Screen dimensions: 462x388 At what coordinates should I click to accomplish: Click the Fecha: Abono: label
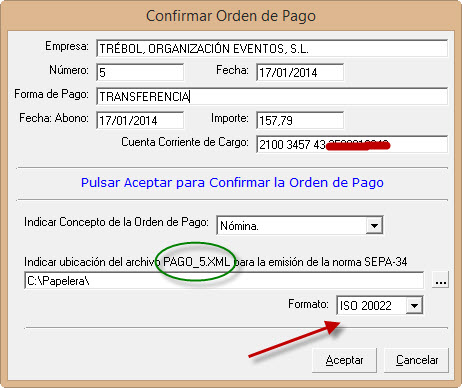54,118
